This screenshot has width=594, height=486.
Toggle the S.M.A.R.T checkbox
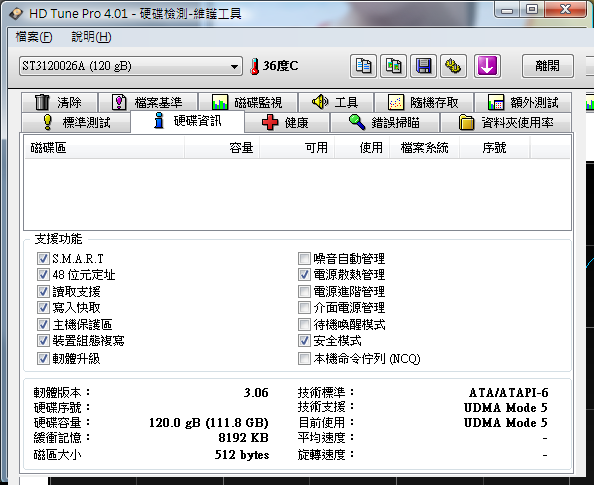(x=43, y=259)
